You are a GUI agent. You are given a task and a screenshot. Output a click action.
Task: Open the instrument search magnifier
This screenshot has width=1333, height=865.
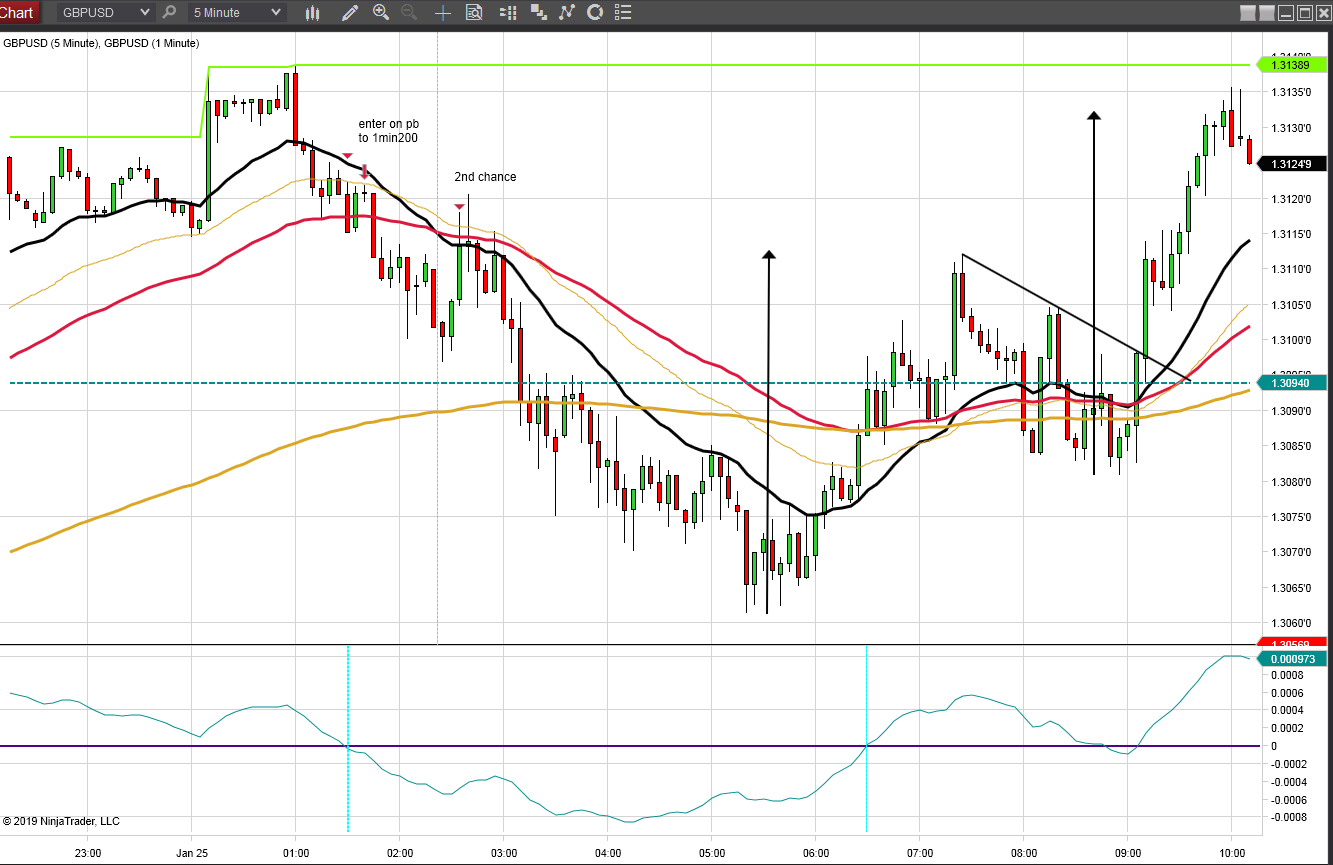pos(169,13)
